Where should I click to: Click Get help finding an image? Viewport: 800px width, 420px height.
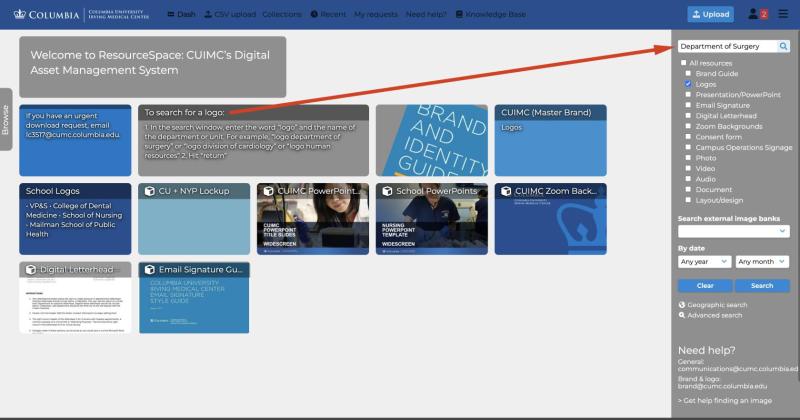tap(724, 401)
